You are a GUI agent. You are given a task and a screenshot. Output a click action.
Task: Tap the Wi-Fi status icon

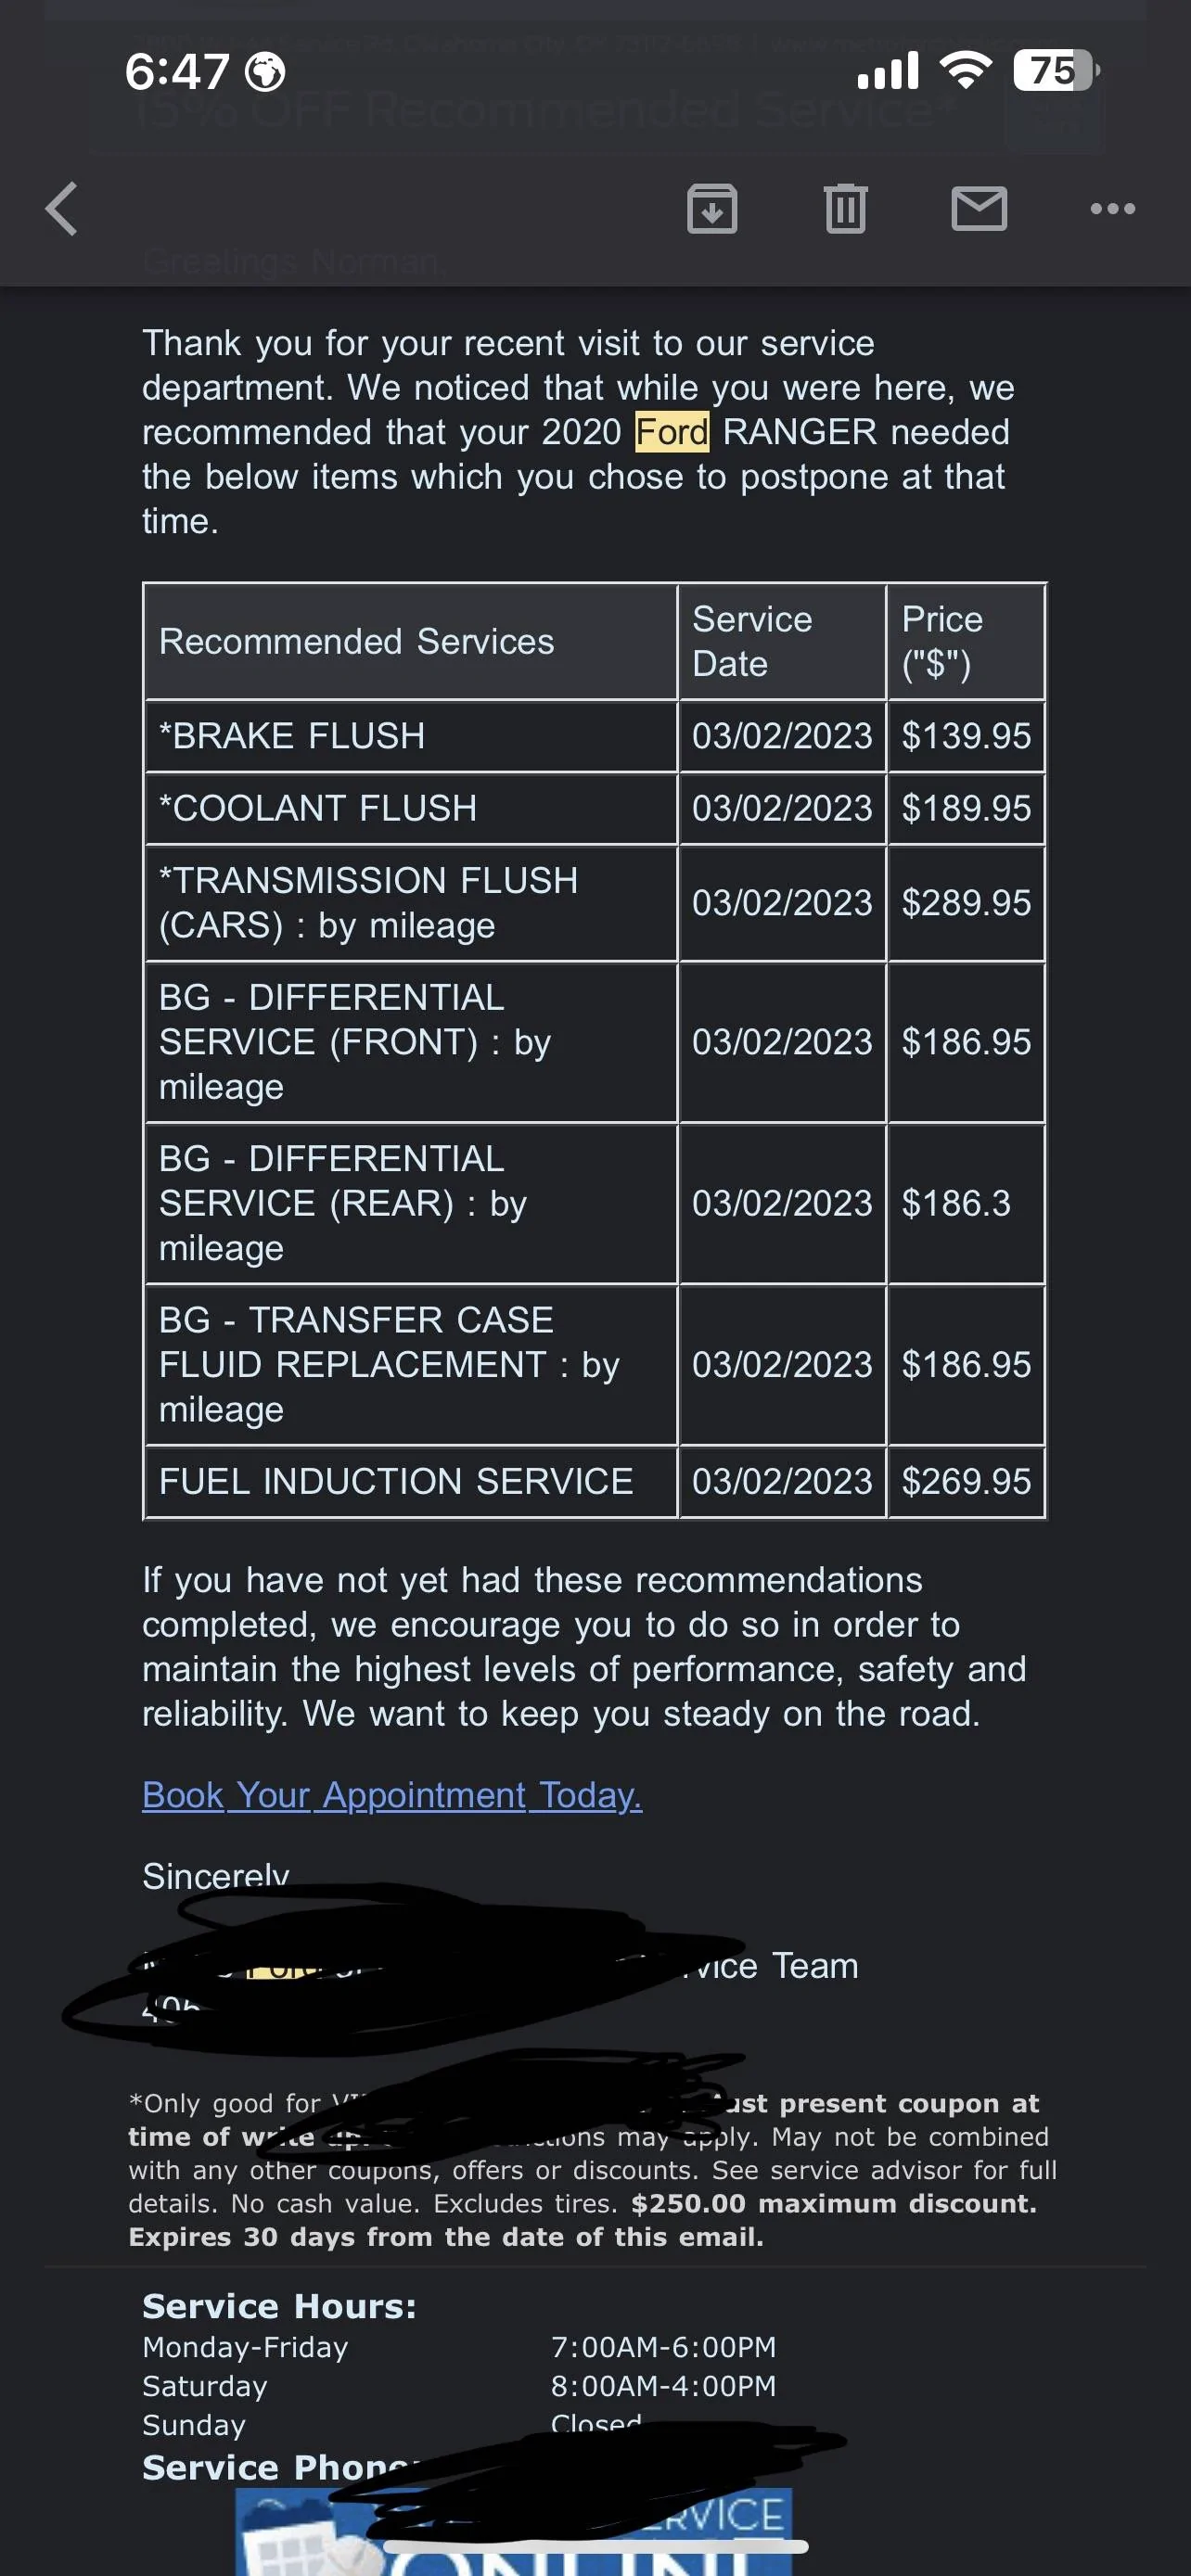[965, 70]
